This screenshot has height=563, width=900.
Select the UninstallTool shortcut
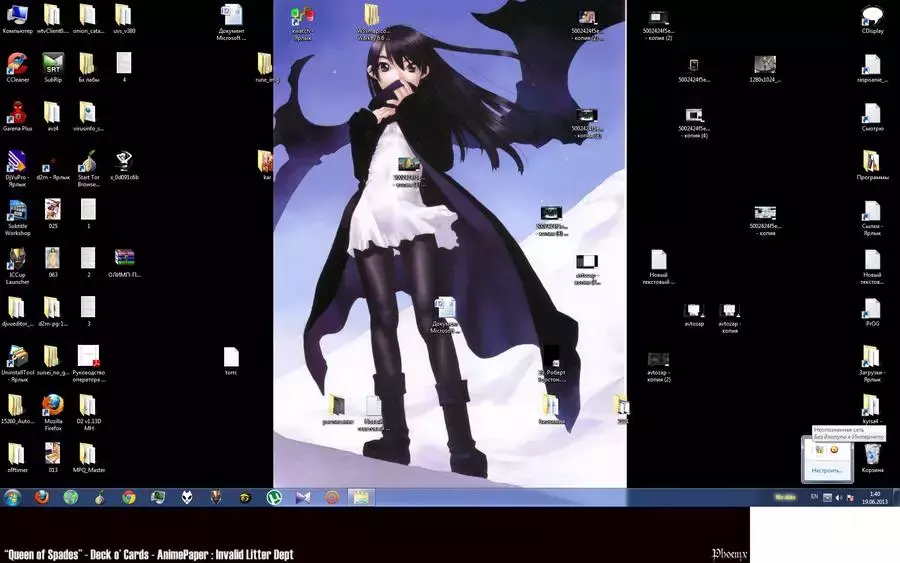[17, 364]
